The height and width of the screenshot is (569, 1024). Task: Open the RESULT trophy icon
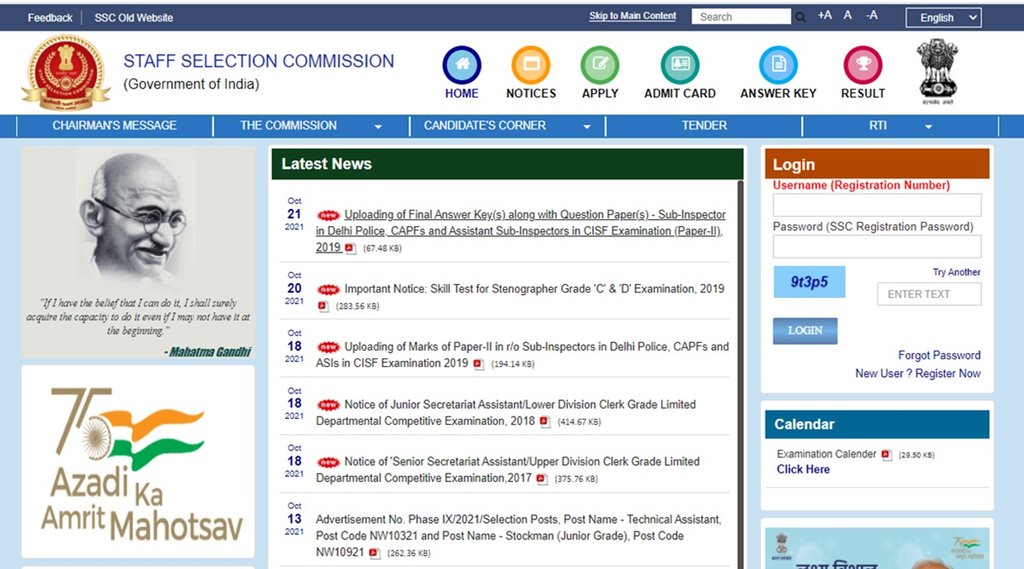(863, 65)
